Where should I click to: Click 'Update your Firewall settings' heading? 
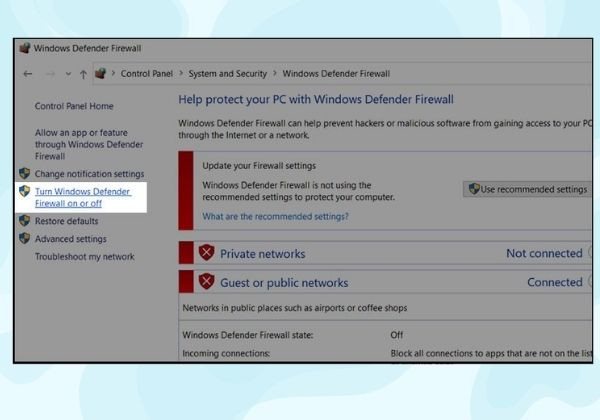[x=259, y=166]
